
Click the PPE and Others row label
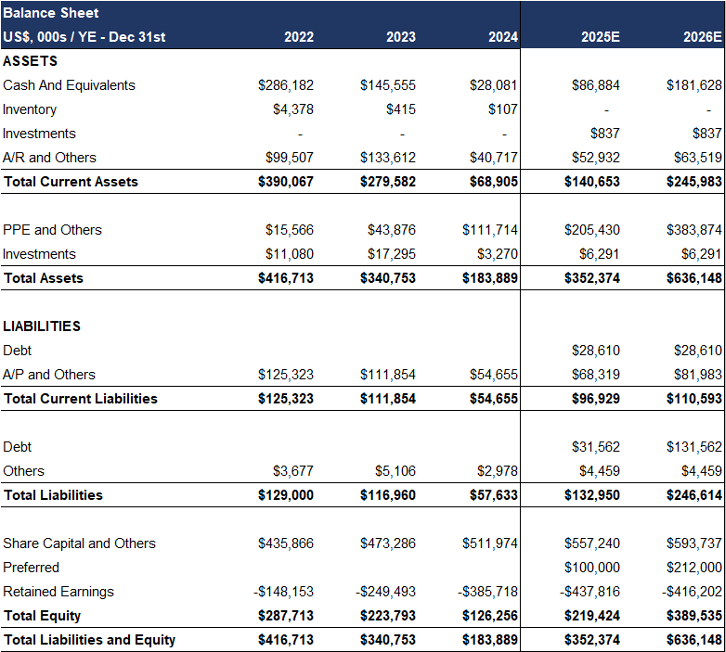click(x=52, y=230)
